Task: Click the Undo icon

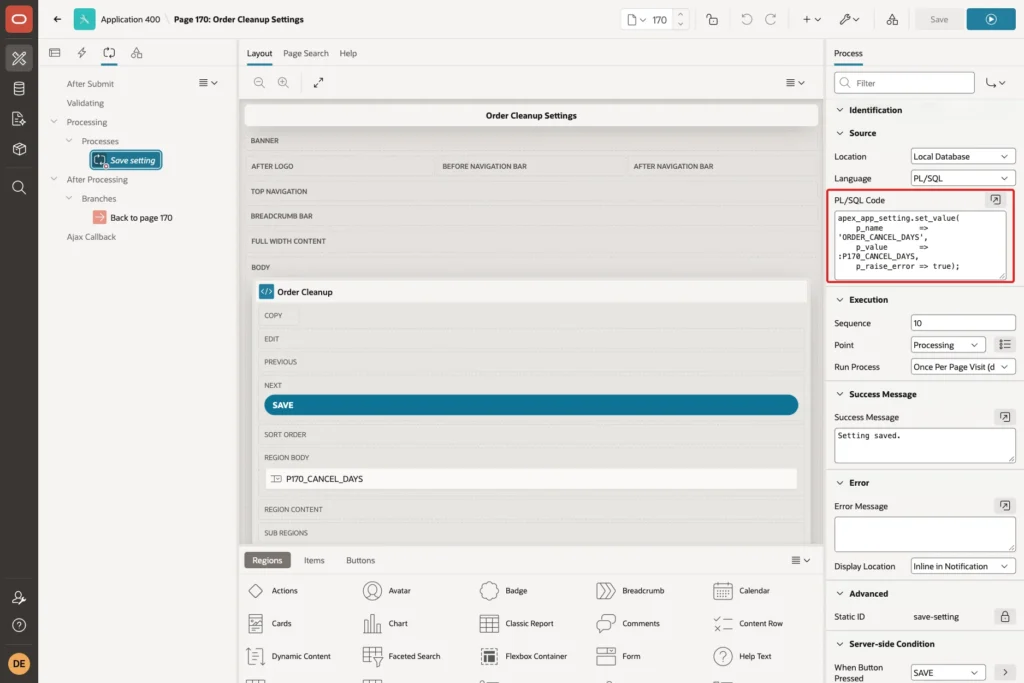Action: (x=746, y=20)
